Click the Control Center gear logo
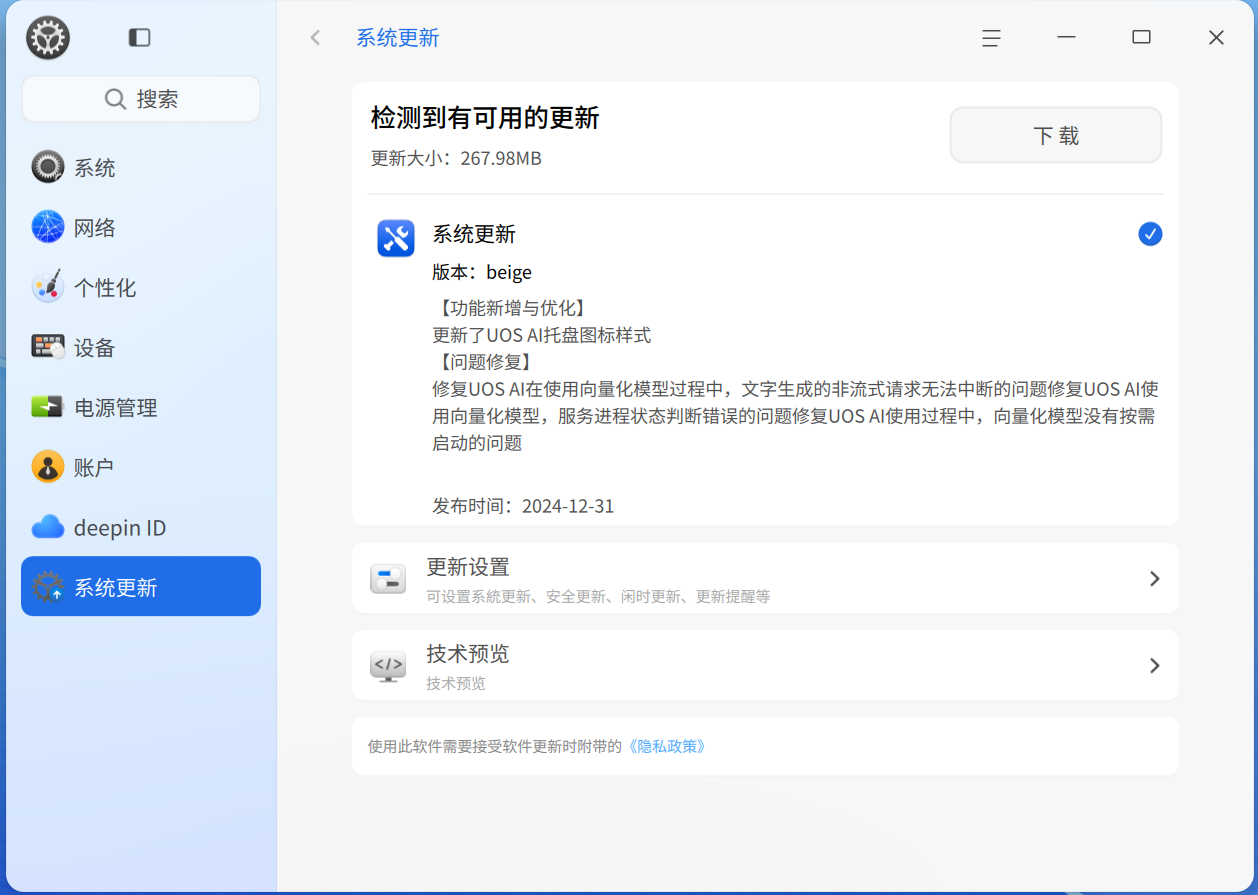 coord(48,38)
